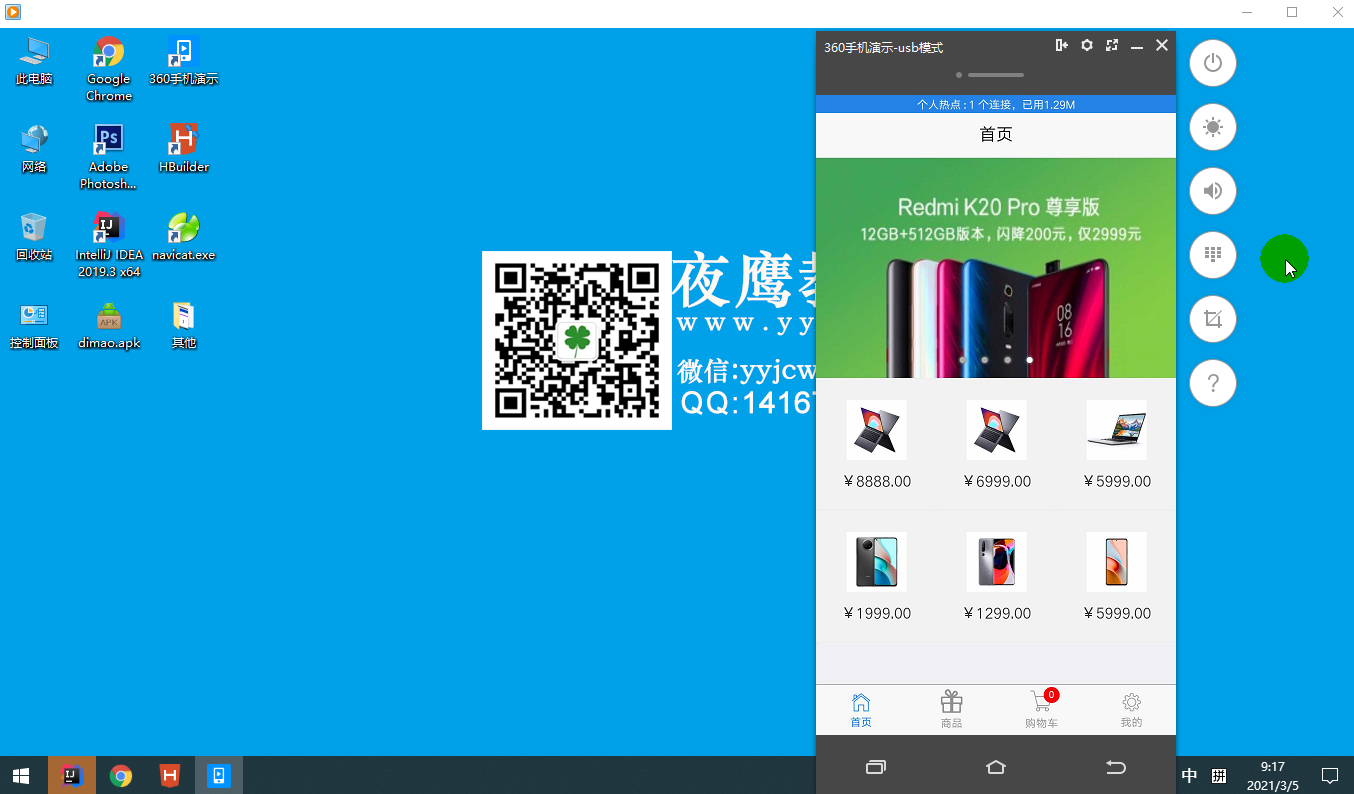Open HBuilder from the taskbar
Viewport: 1354px width, 794px height.
(170, 775)
